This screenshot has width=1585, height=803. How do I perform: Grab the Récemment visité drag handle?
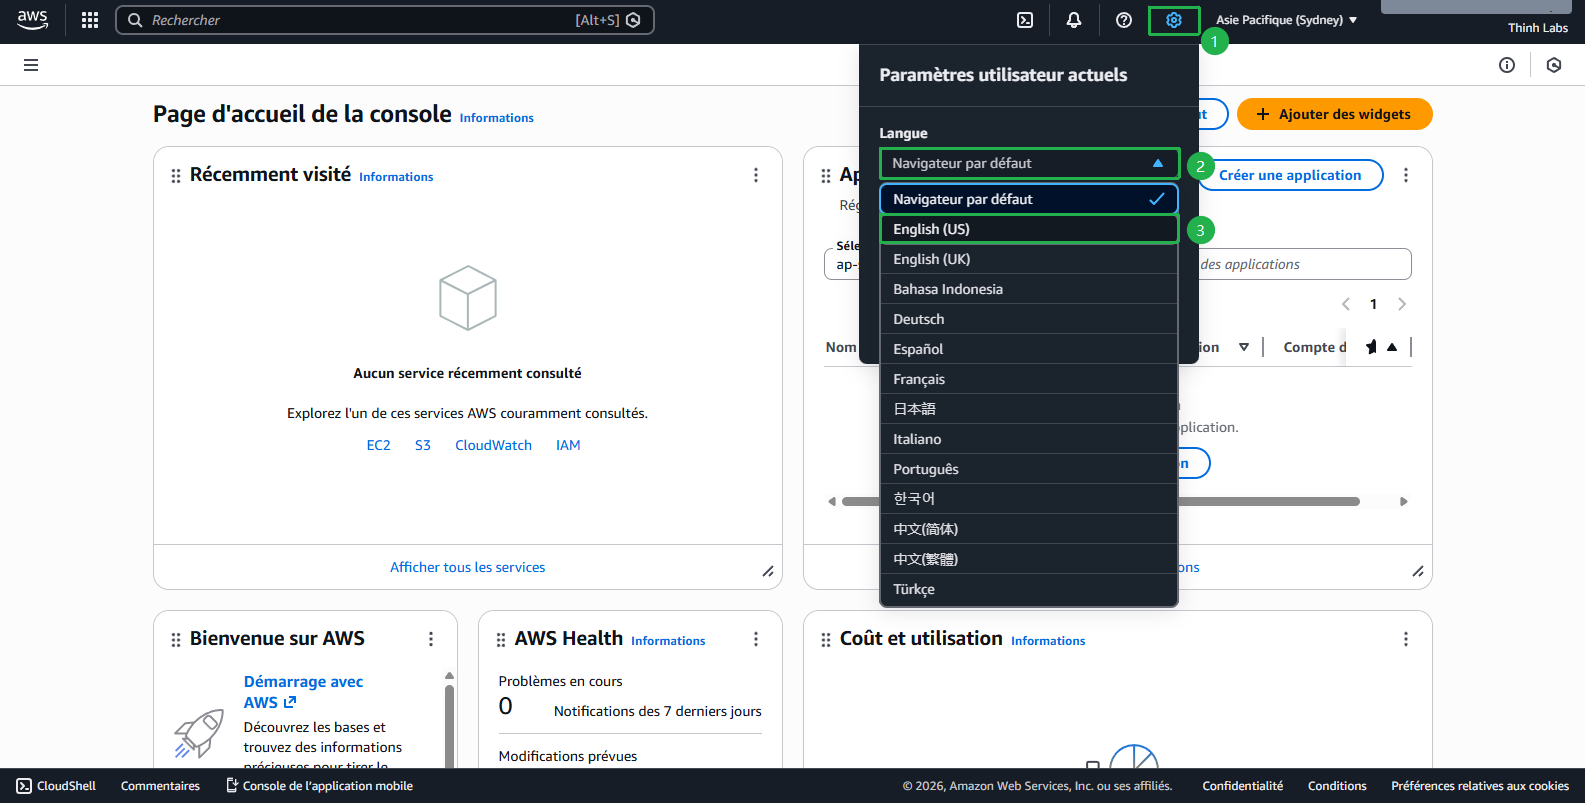176,176
